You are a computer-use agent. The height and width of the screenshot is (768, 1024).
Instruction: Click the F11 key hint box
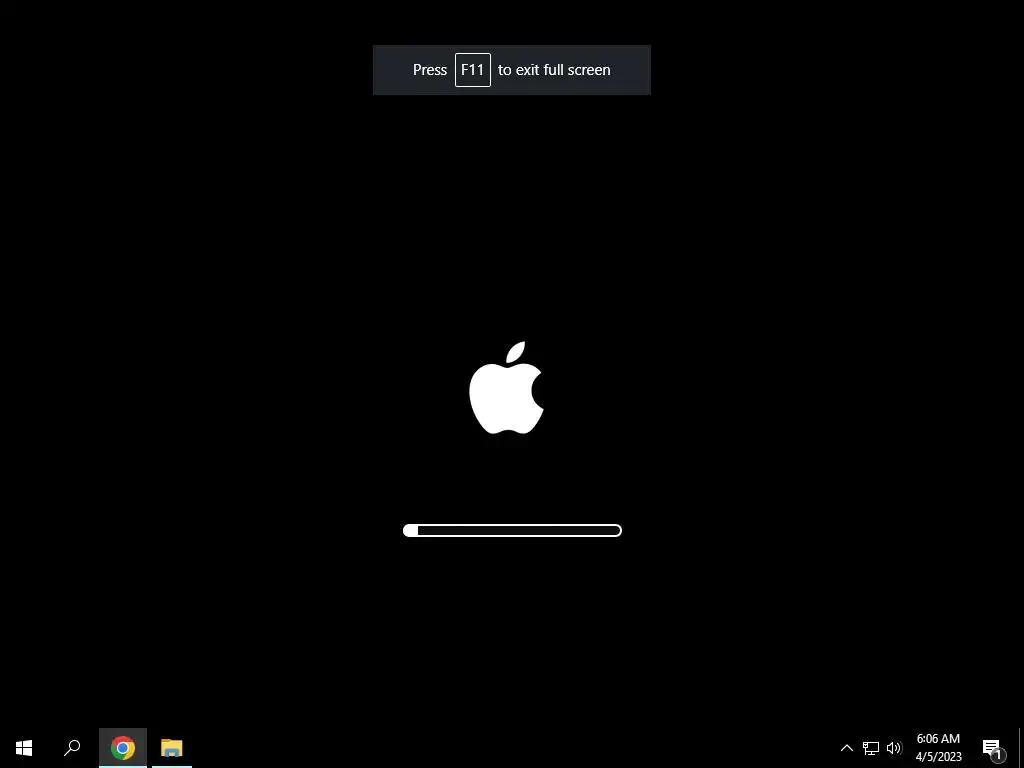[x=473, y=70]
